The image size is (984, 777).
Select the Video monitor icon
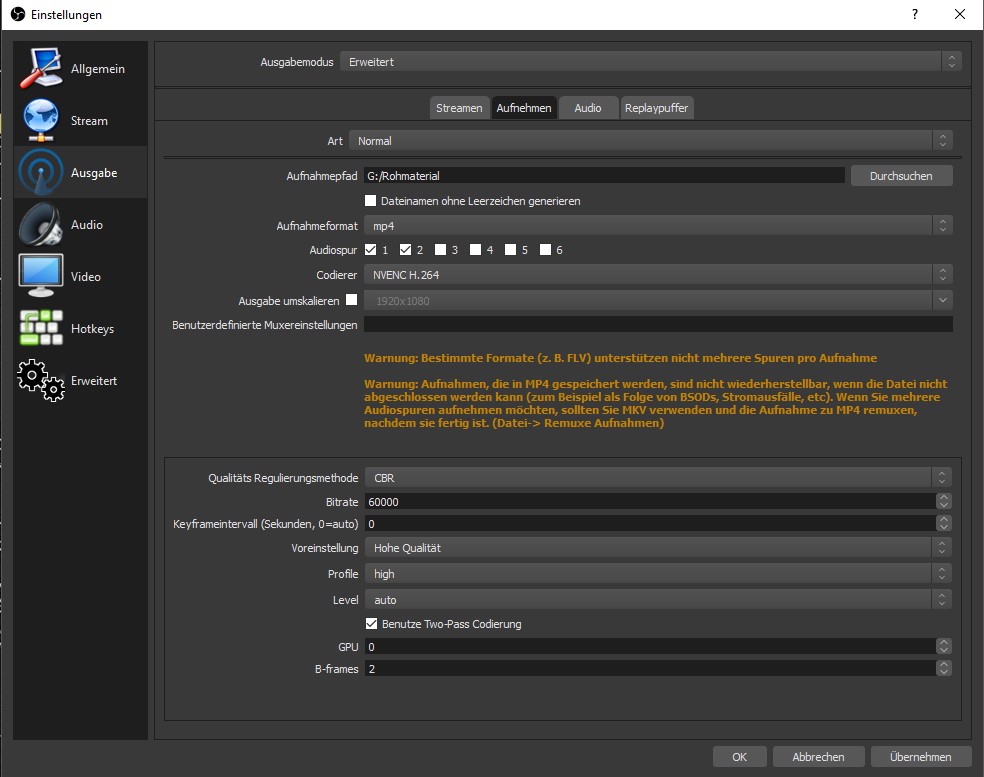pyautogui.click(x=40, y=277)
